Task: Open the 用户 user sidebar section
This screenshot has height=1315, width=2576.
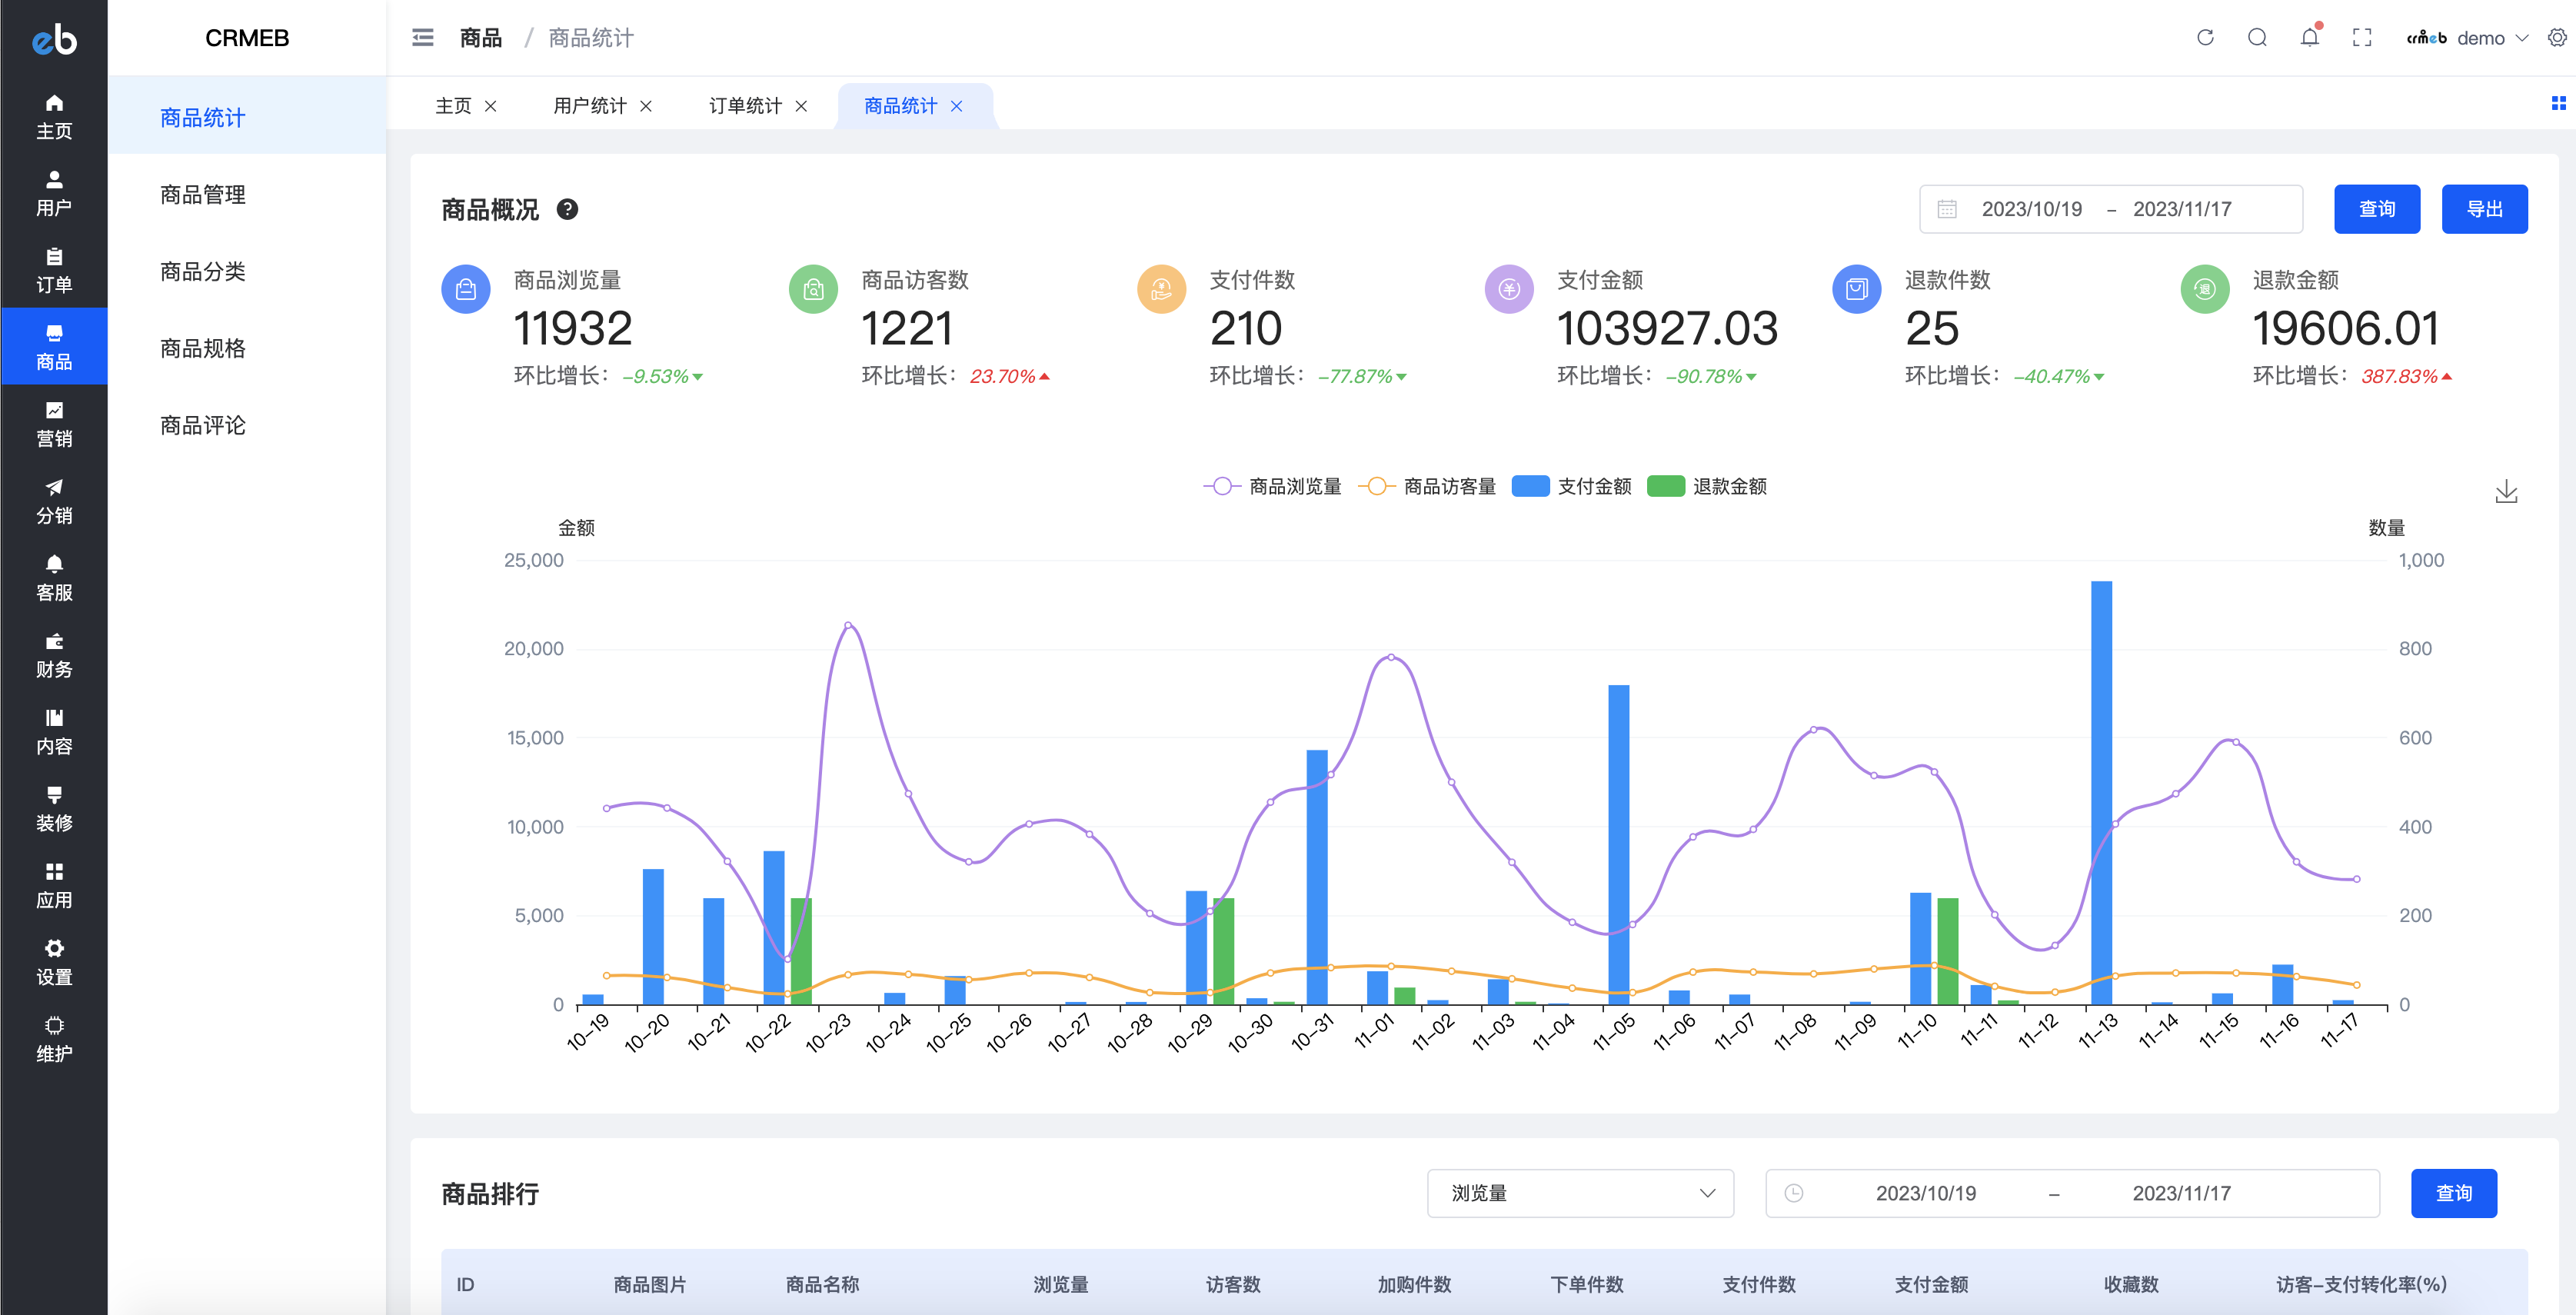Action: (54, 193)
